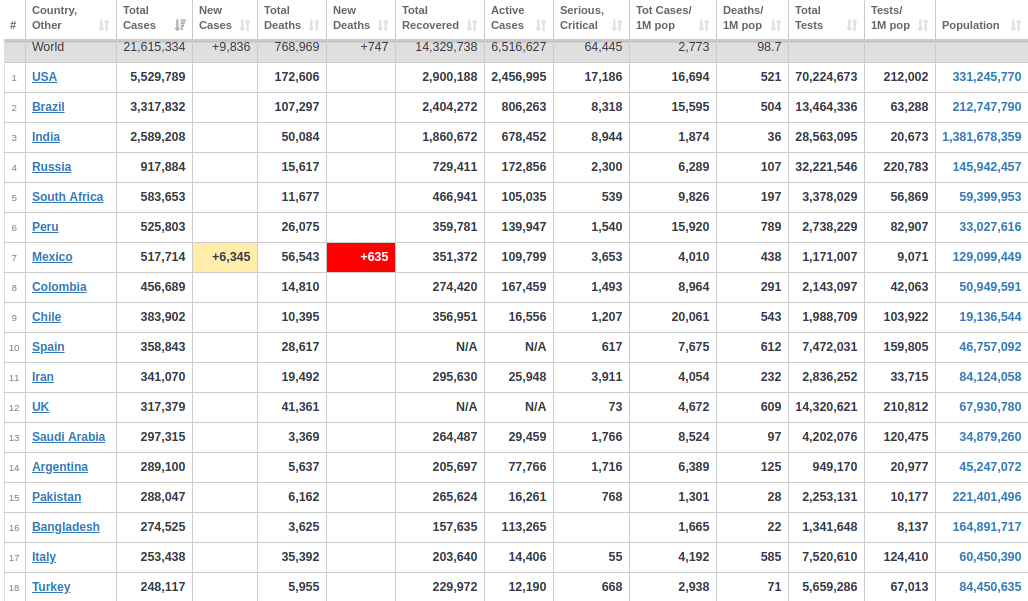This screenshot has height=601, width=1028.
Task: Sort by Total Tests arrow icon
Action: pyautogui.click(x=852, y=26)
